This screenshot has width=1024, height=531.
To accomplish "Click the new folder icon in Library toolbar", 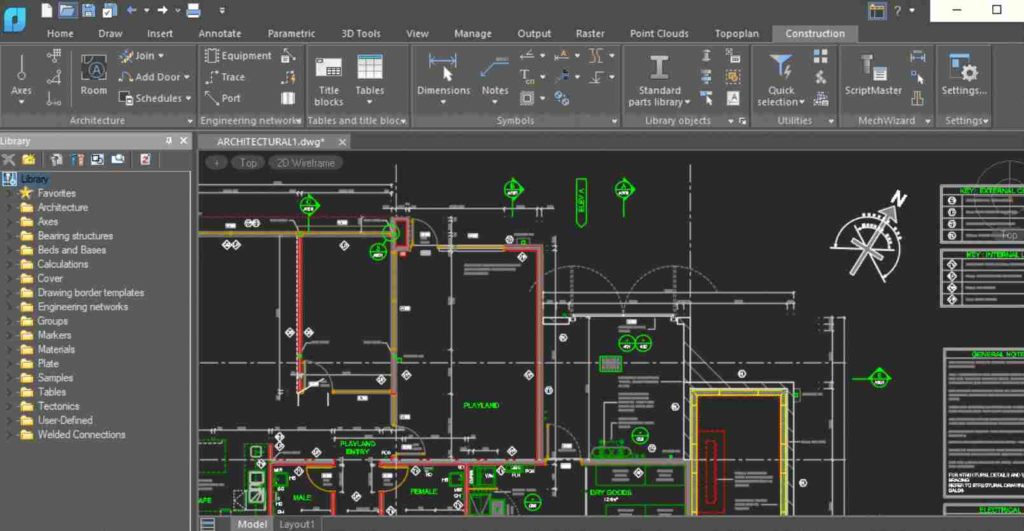I will point(29,159).
